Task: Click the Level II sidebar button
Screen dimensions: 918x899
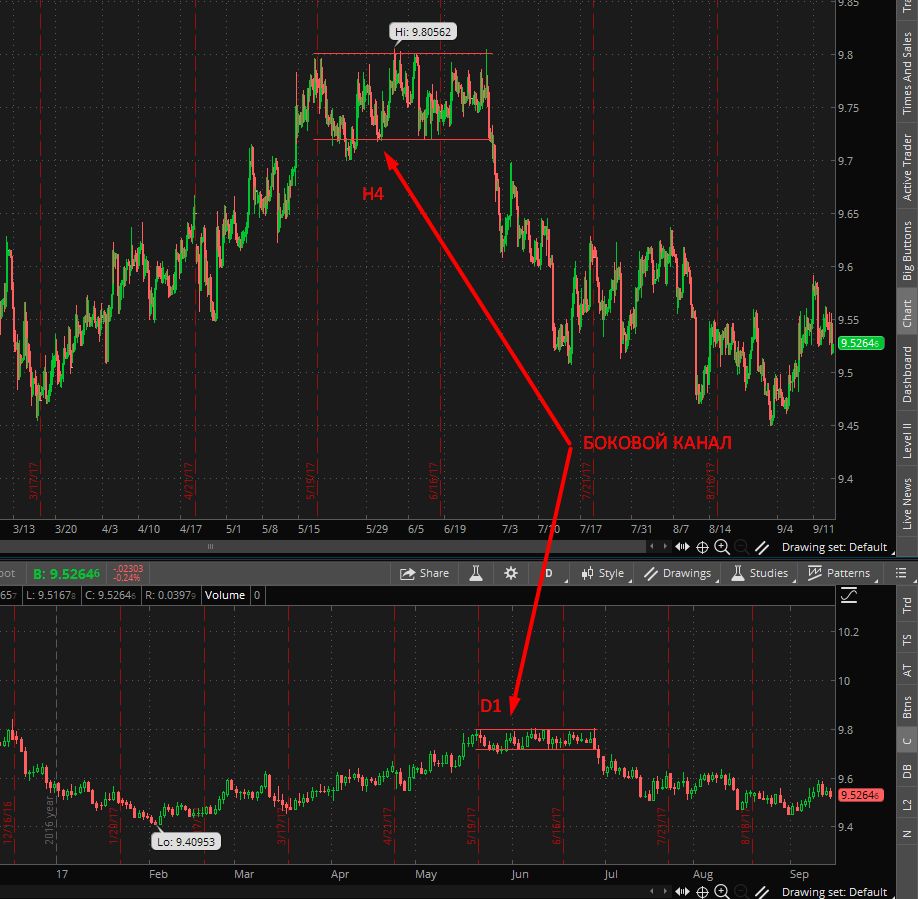Action: [x=907, y=439]
